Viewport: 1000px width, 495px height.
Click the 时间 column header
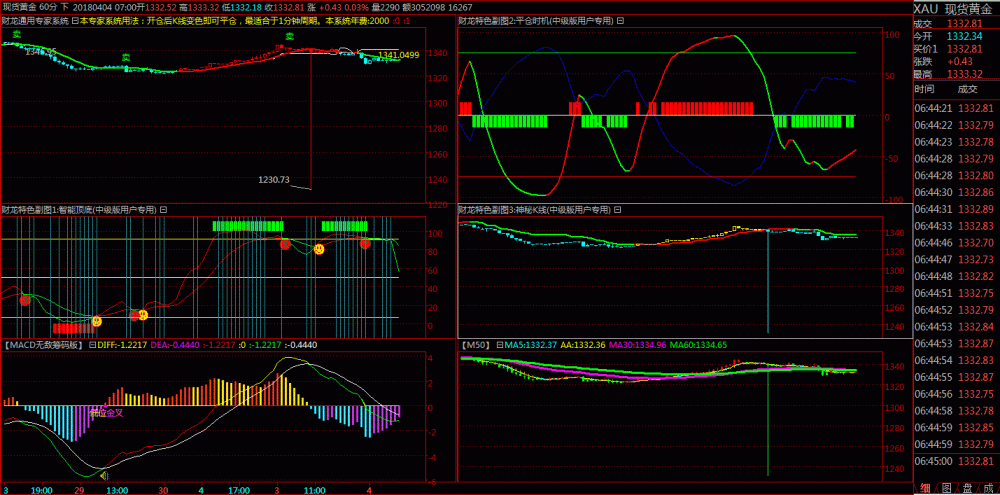point(924,89)
